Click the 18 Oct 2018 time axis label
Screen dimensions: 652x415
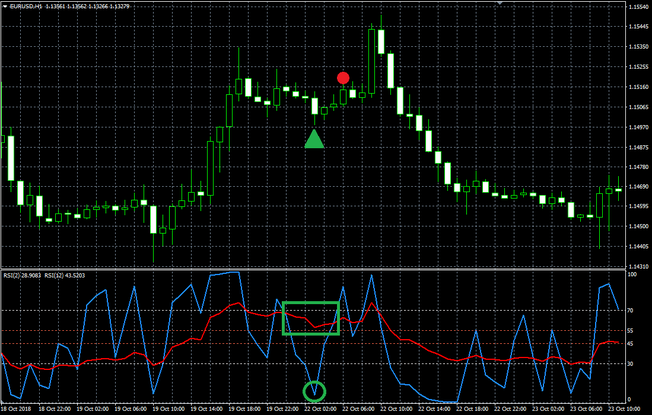tap(16, 409)
